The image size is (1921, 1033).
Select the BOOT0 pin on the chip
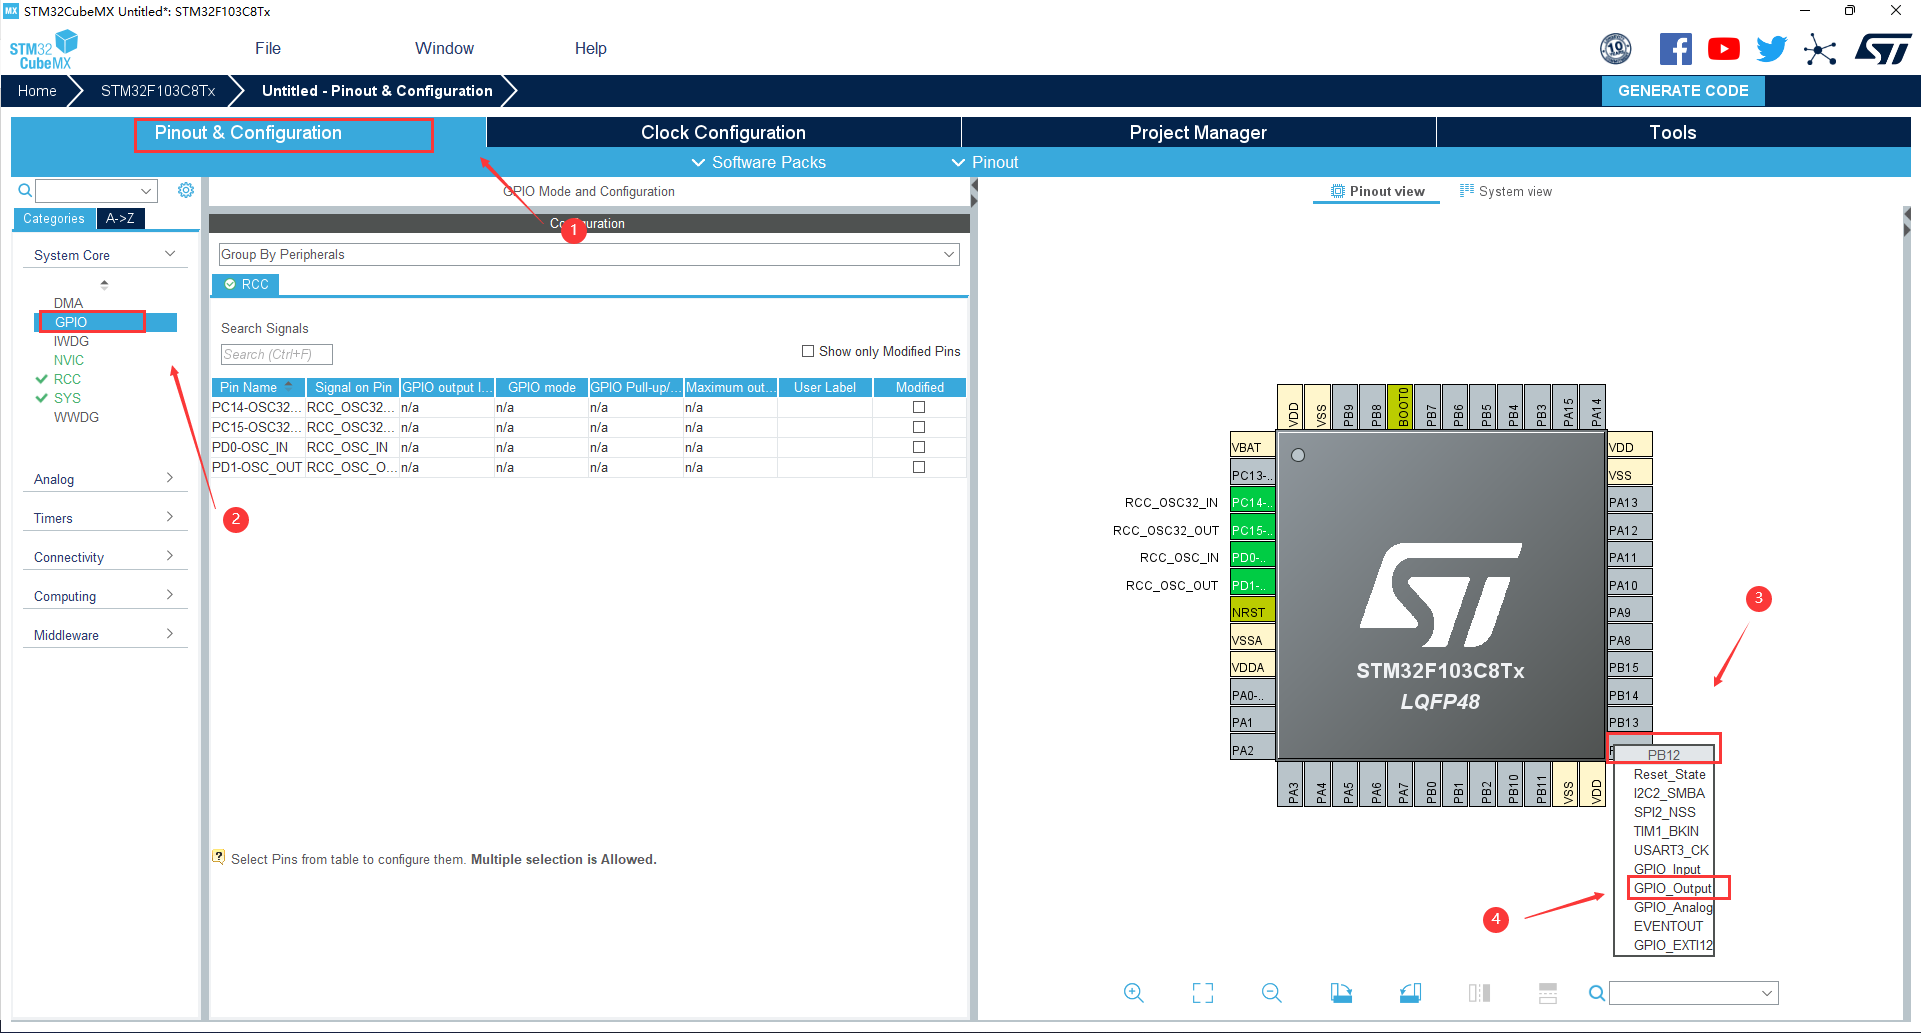pos(1402,407)
